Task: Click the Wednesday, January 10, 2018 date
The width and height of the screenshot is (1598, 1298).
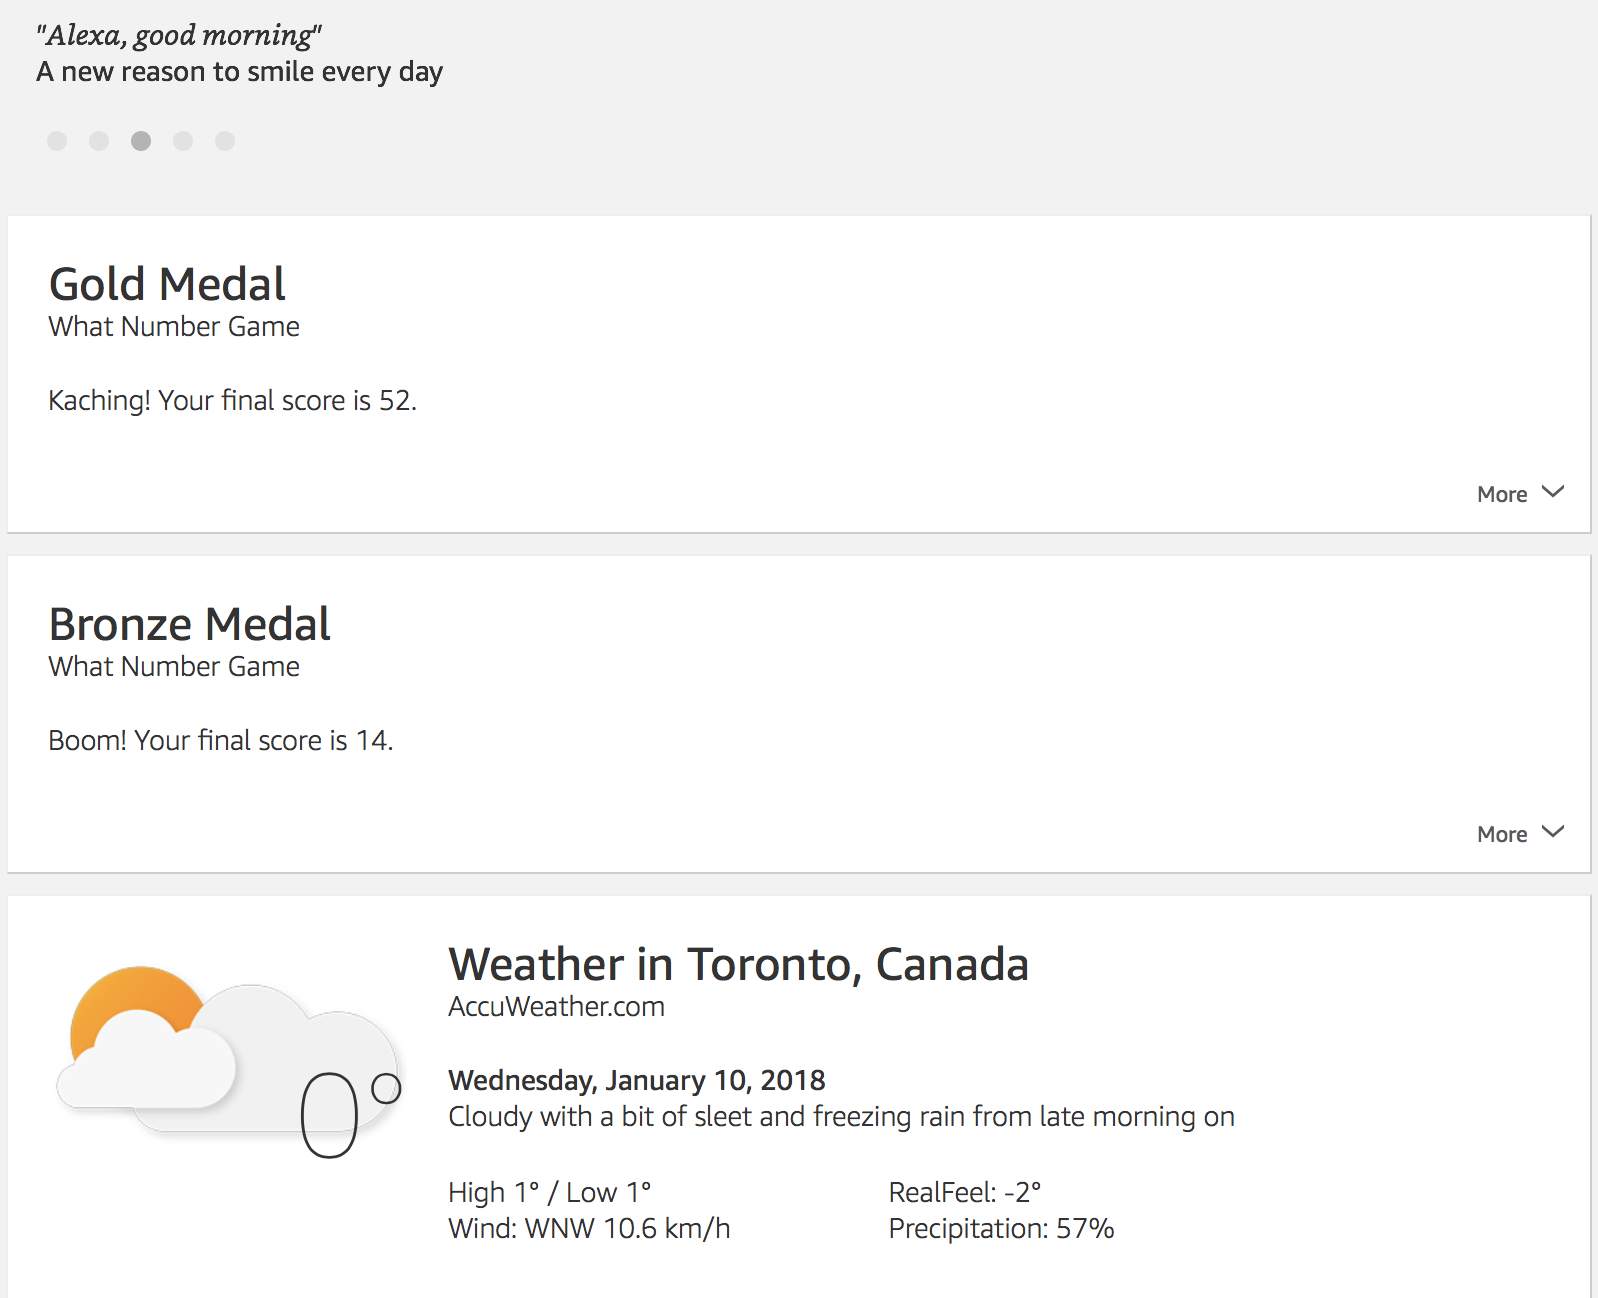Action: click(x=636, y=1081)
